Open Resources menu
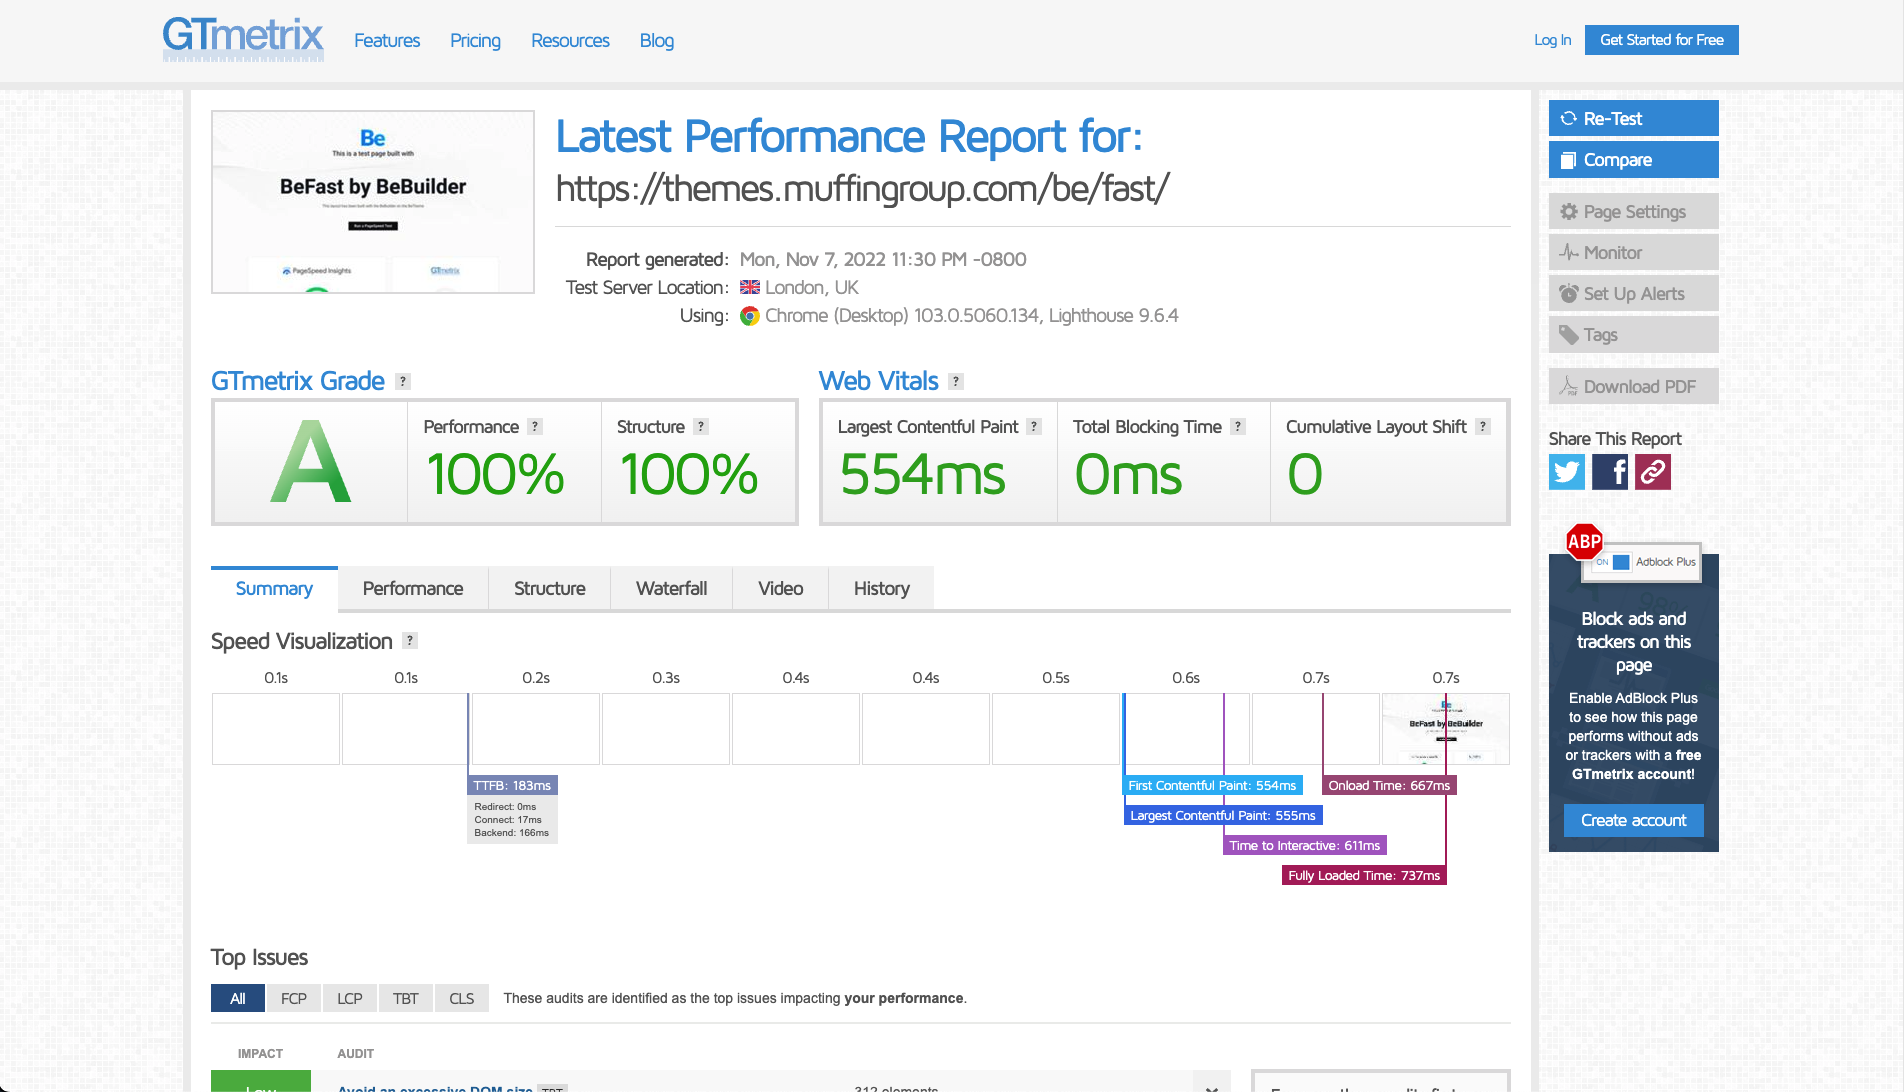The height and width of the screenshot is (1092, 1904). click(x=570, y=40)
